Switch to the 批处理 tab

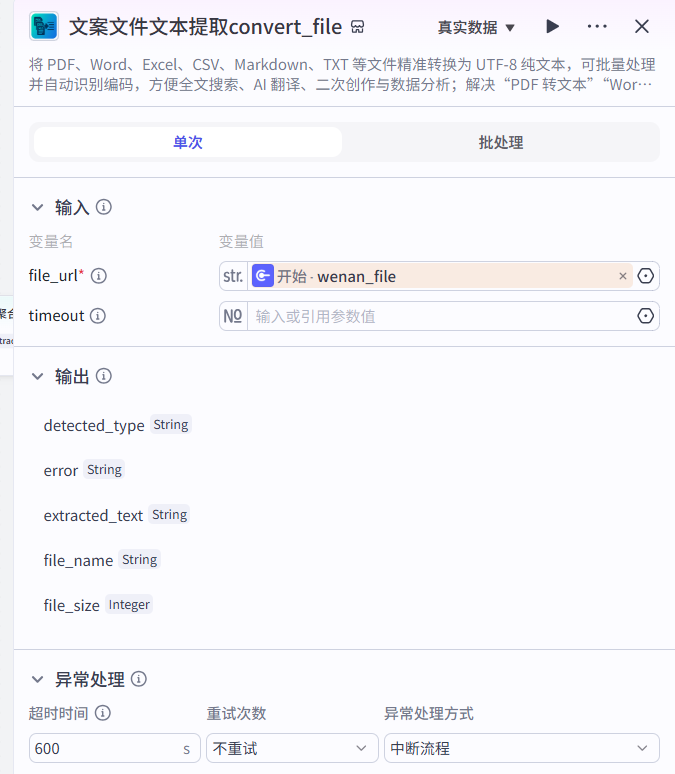500,142
